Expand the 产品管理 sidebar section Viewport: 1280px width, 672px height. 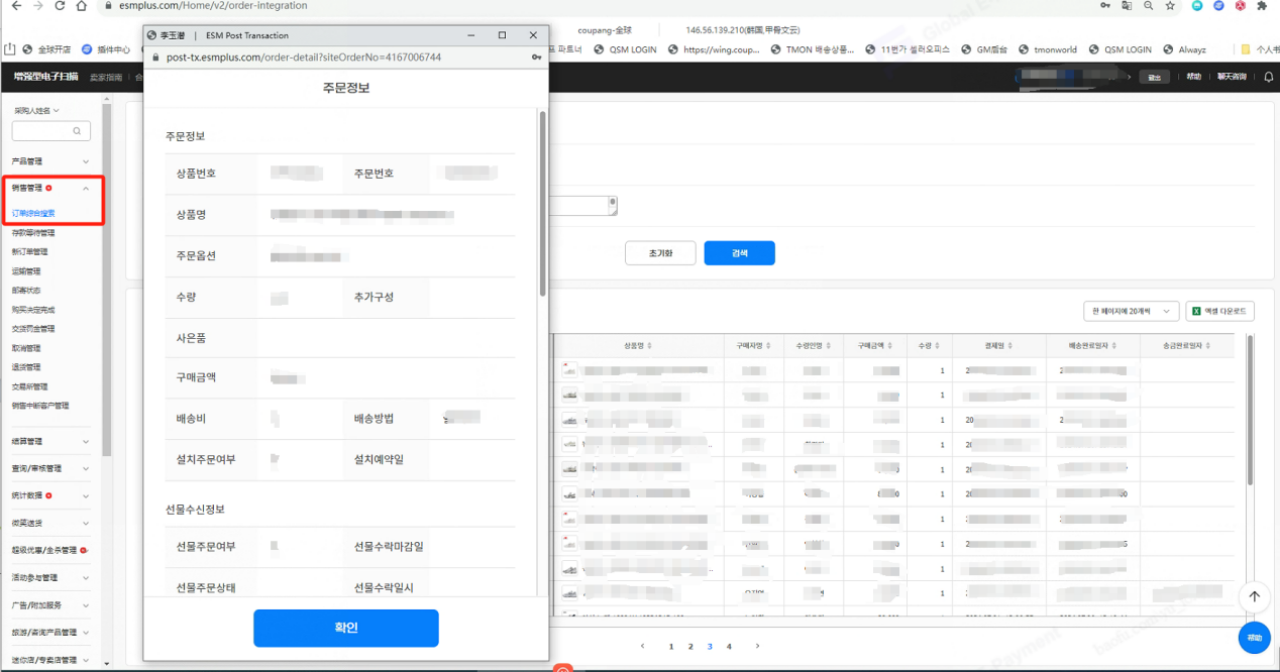[x=86, y=161]
